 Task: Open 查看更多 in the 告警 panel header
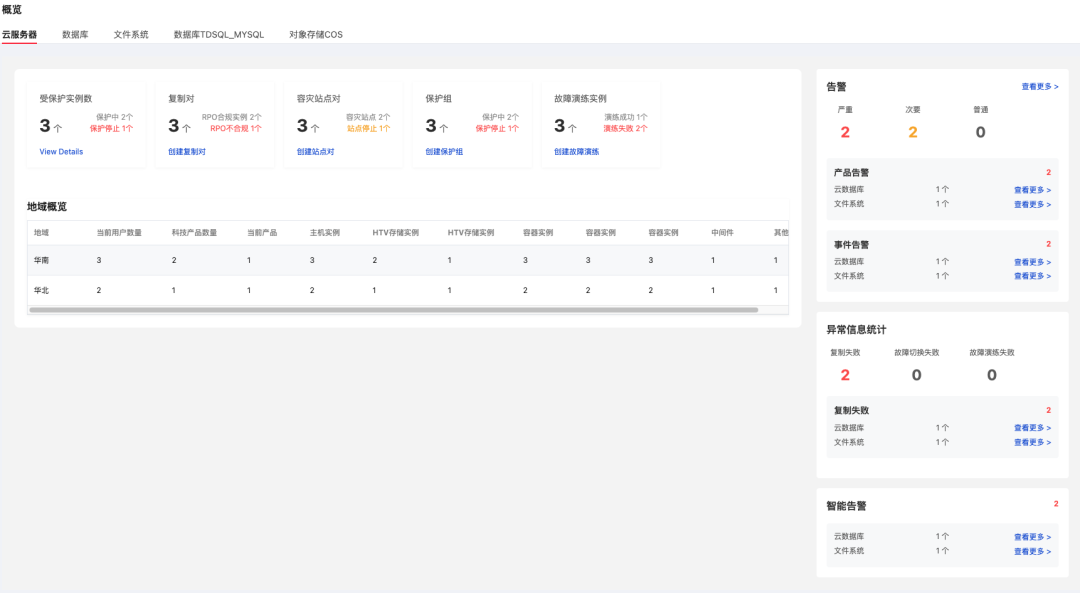(1037, 87)
